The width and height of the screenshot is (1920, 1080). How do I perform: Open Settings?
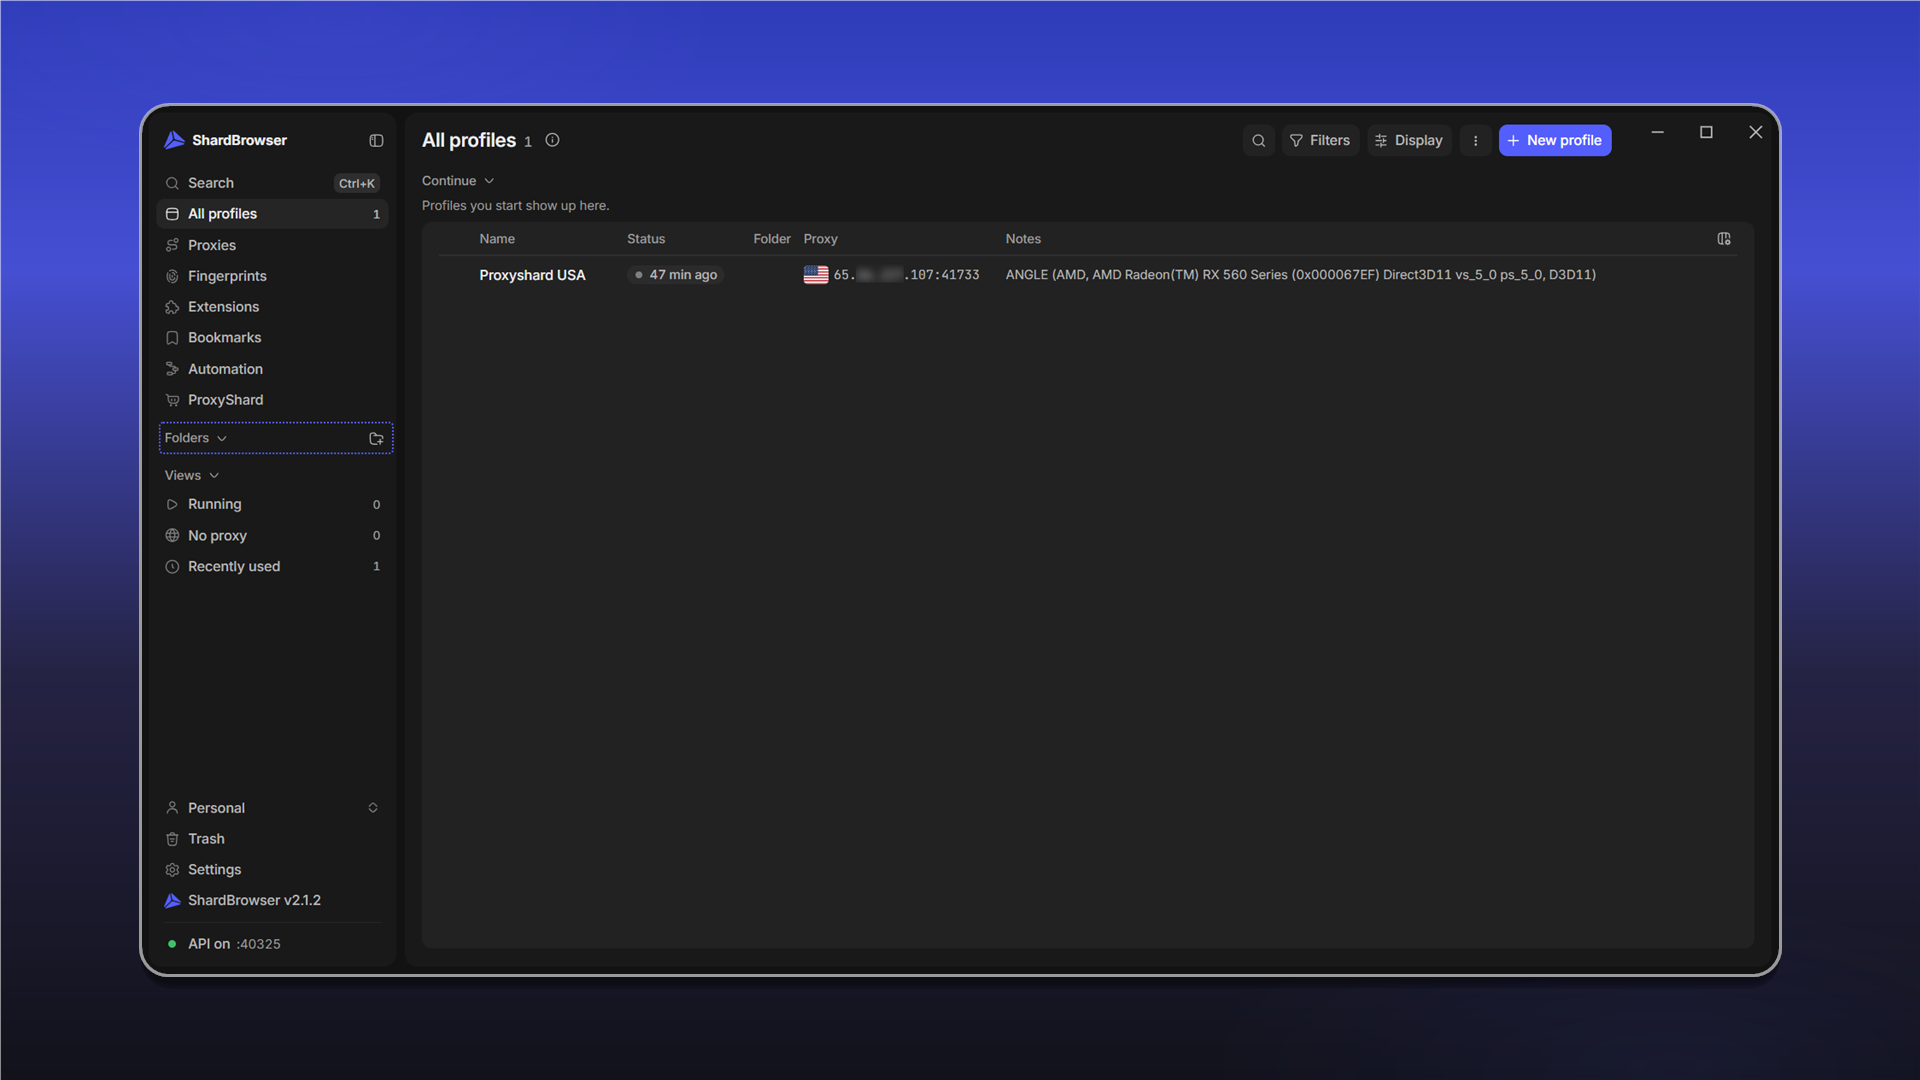pos(272,870)
